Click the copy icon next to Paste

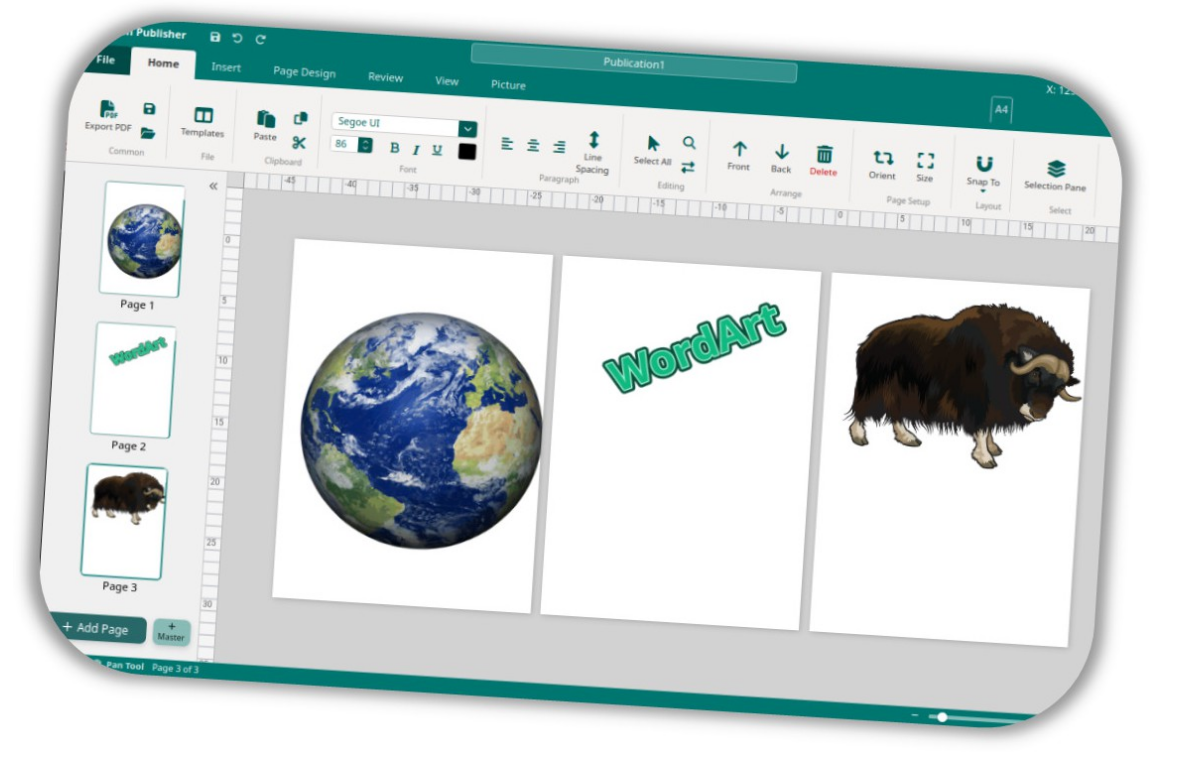(301, 119)
